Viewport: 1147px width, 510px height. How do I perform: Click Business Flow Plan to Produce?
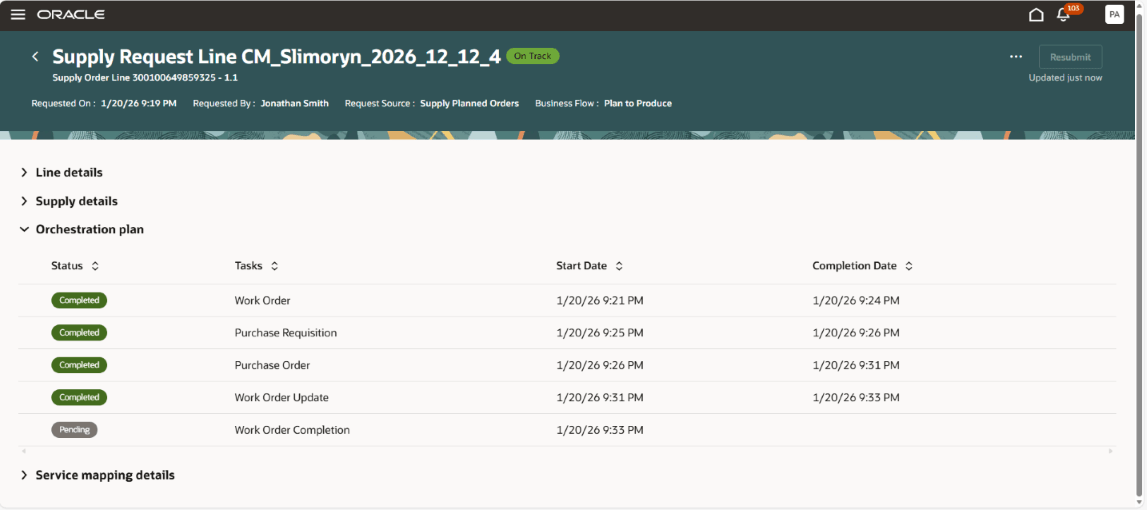coord(603,103)
